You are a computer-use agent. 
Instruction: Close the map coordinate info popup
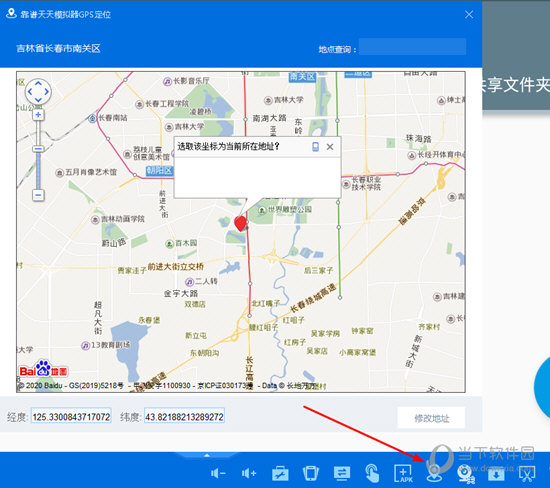(330, 147)
